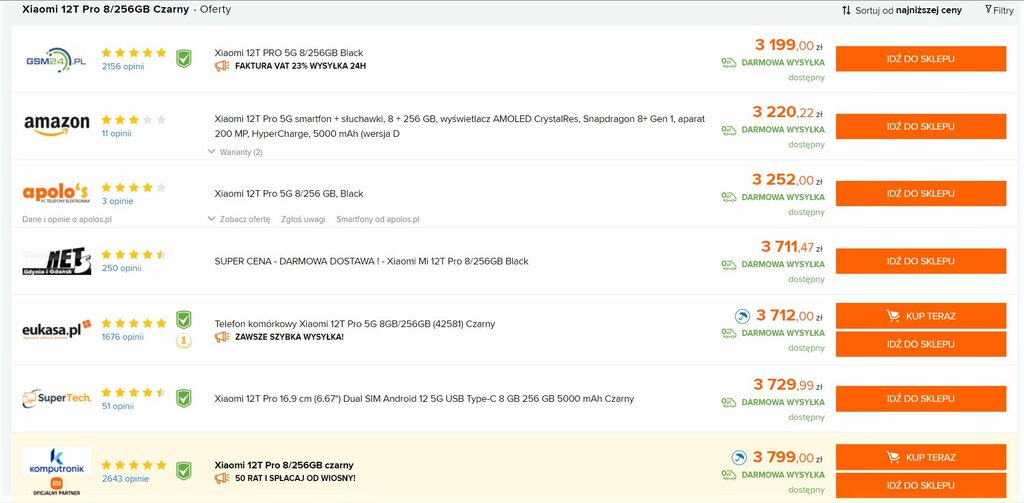Go to Komputronik shop via IDŹ DO SKLEPU
Image resolution: width=1024 pixels, height=503 pixels.
coord(921,485)
